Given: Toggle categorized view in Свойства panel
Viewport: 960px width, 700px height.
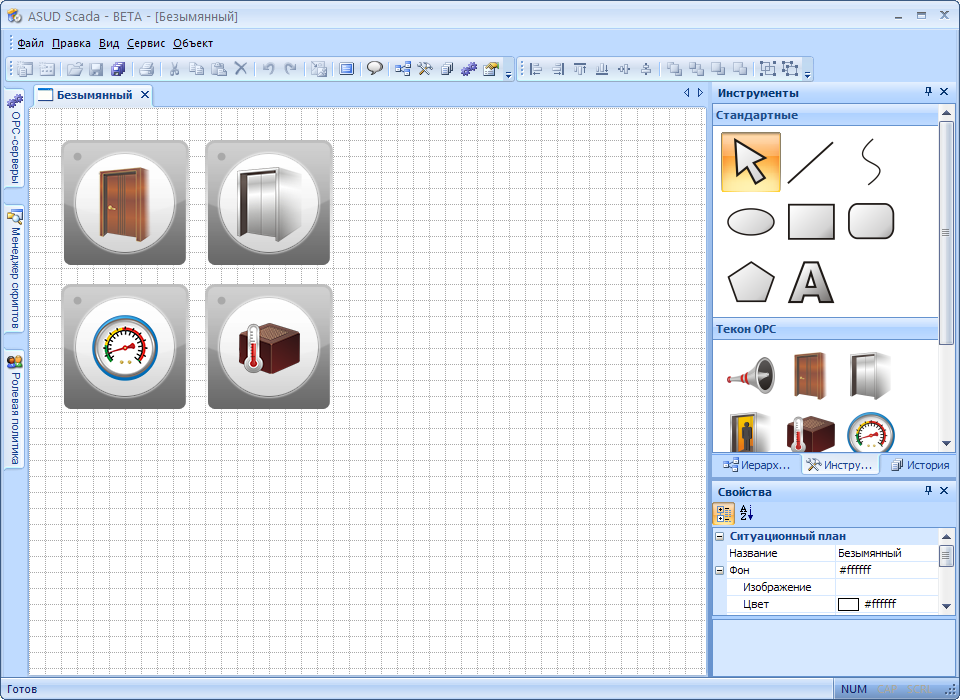Looking at the screenshot, I should tap(724, 514).
